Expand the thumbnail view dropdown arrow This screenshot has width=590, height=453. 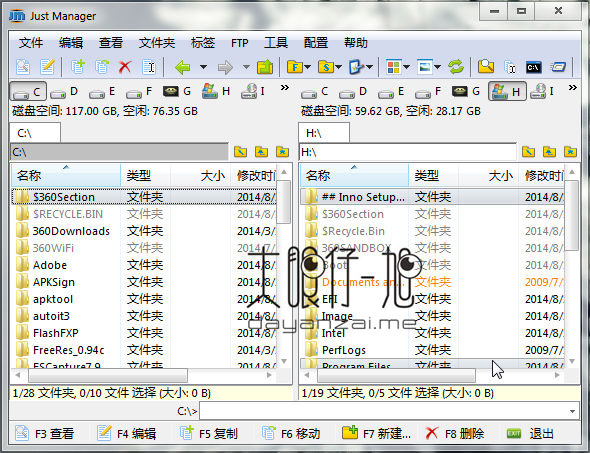438,67
